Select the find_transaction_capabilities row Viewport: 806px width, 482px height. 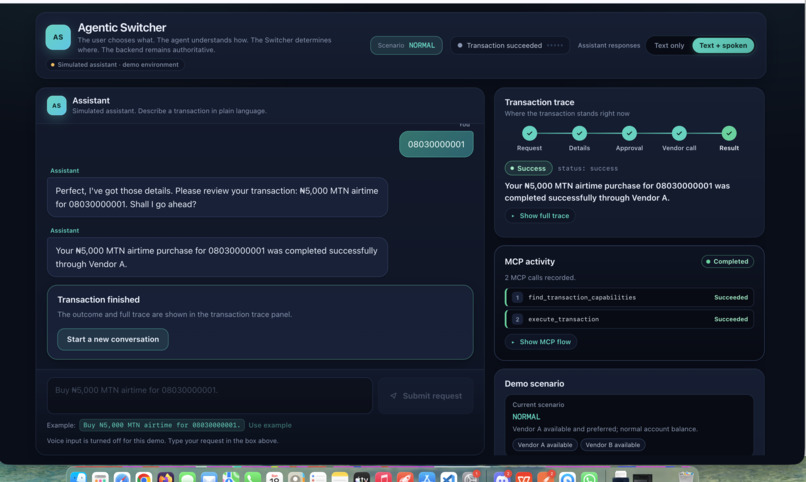[x=629, y=298]
